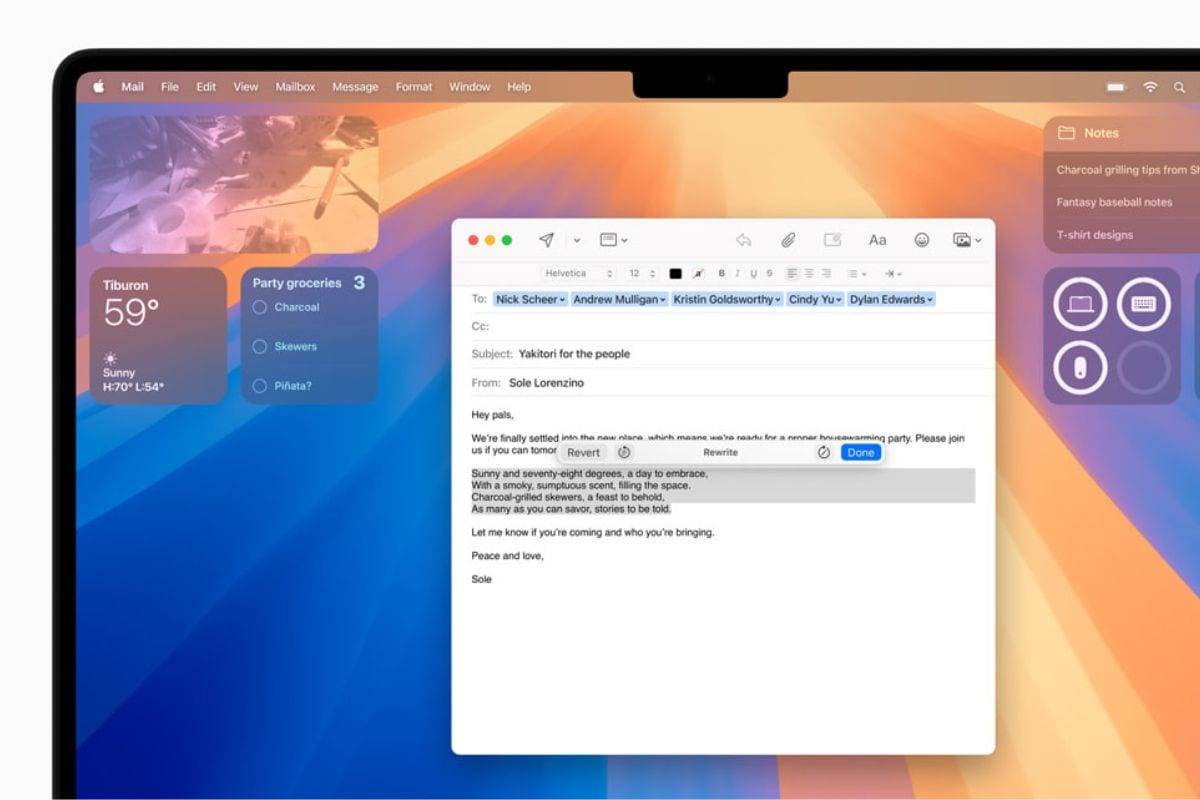Click the markup attachment icon in toolbar
Screen dimensions: 1200x800
pos(832,240)
